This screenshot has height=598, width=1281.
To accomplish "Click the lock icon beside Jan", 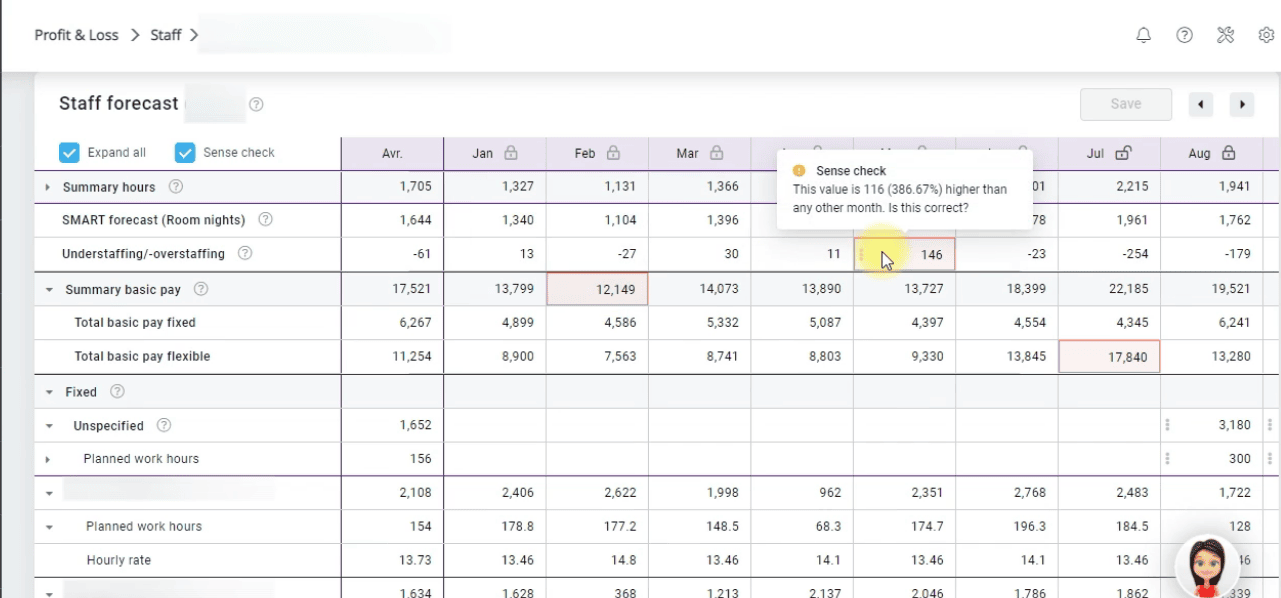I will [x=511, y=153].
